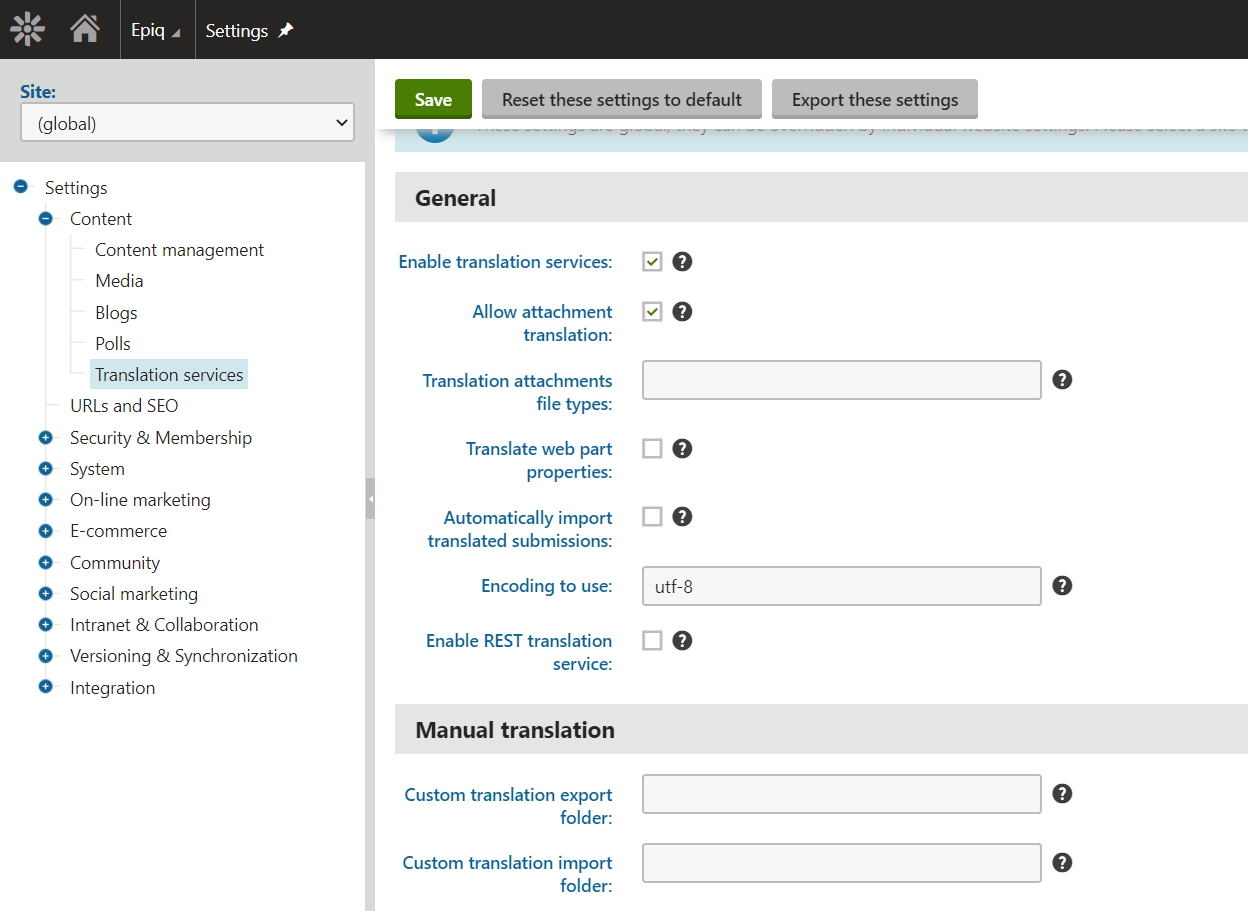Viewport: 1248px width, 911px height.
Task: Show help for Custom translation export folder
Action: [x=1062, y=794]
